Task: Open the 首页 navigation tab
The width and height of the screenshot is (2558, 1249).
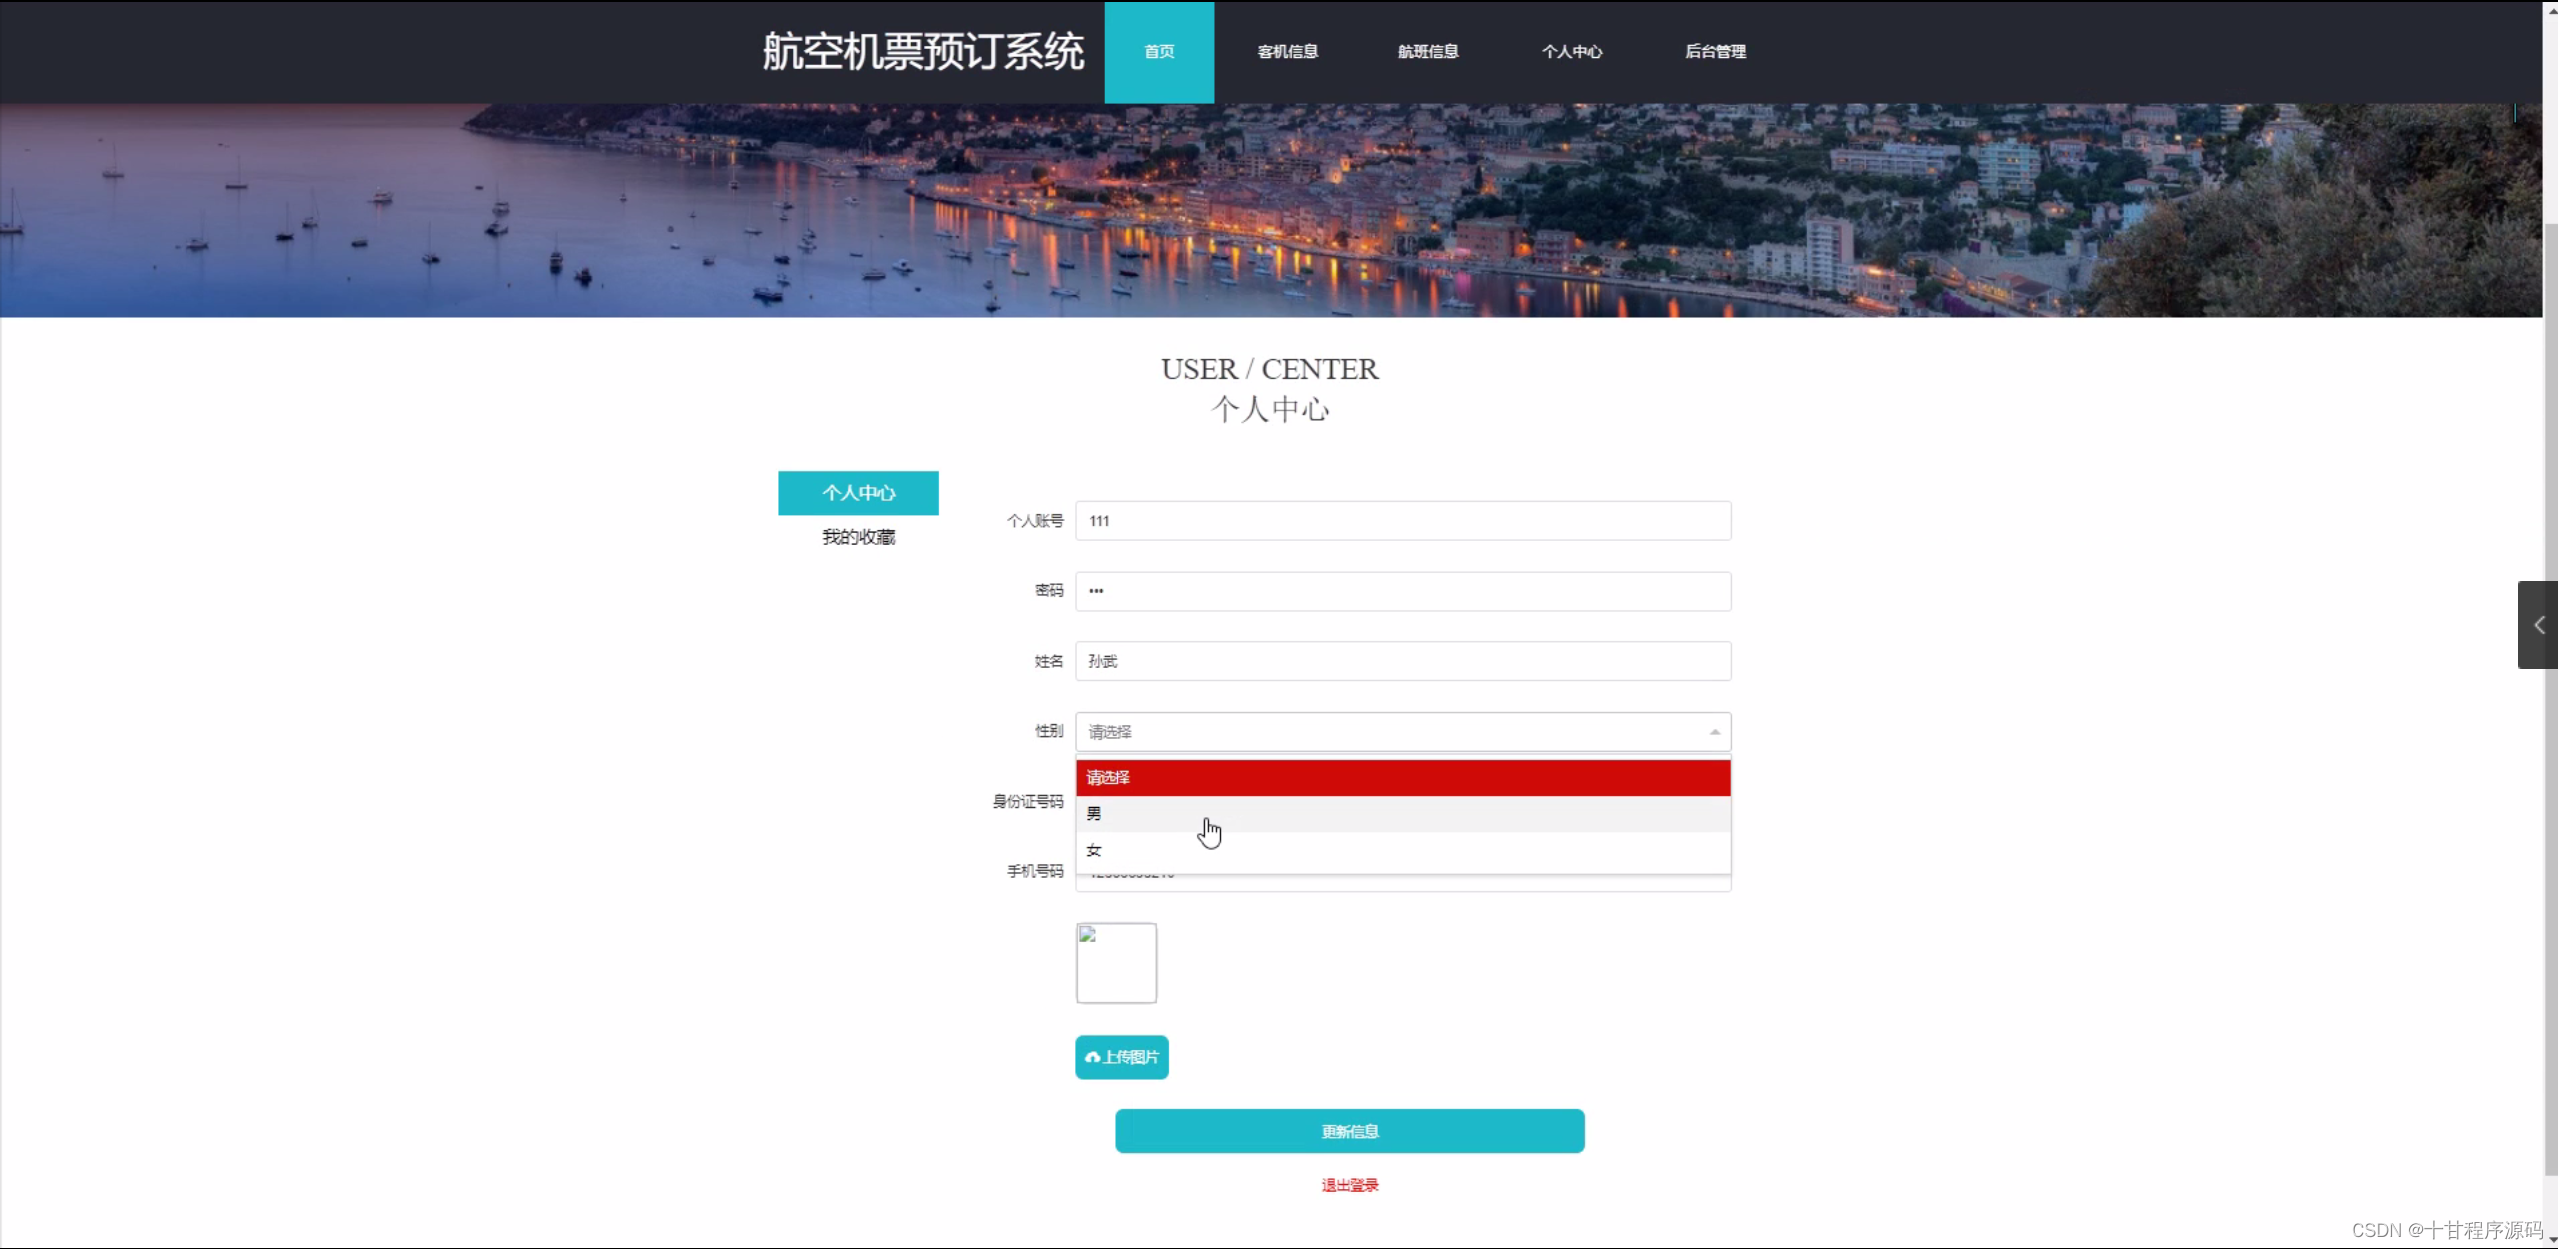Action: coord(1158,52)
